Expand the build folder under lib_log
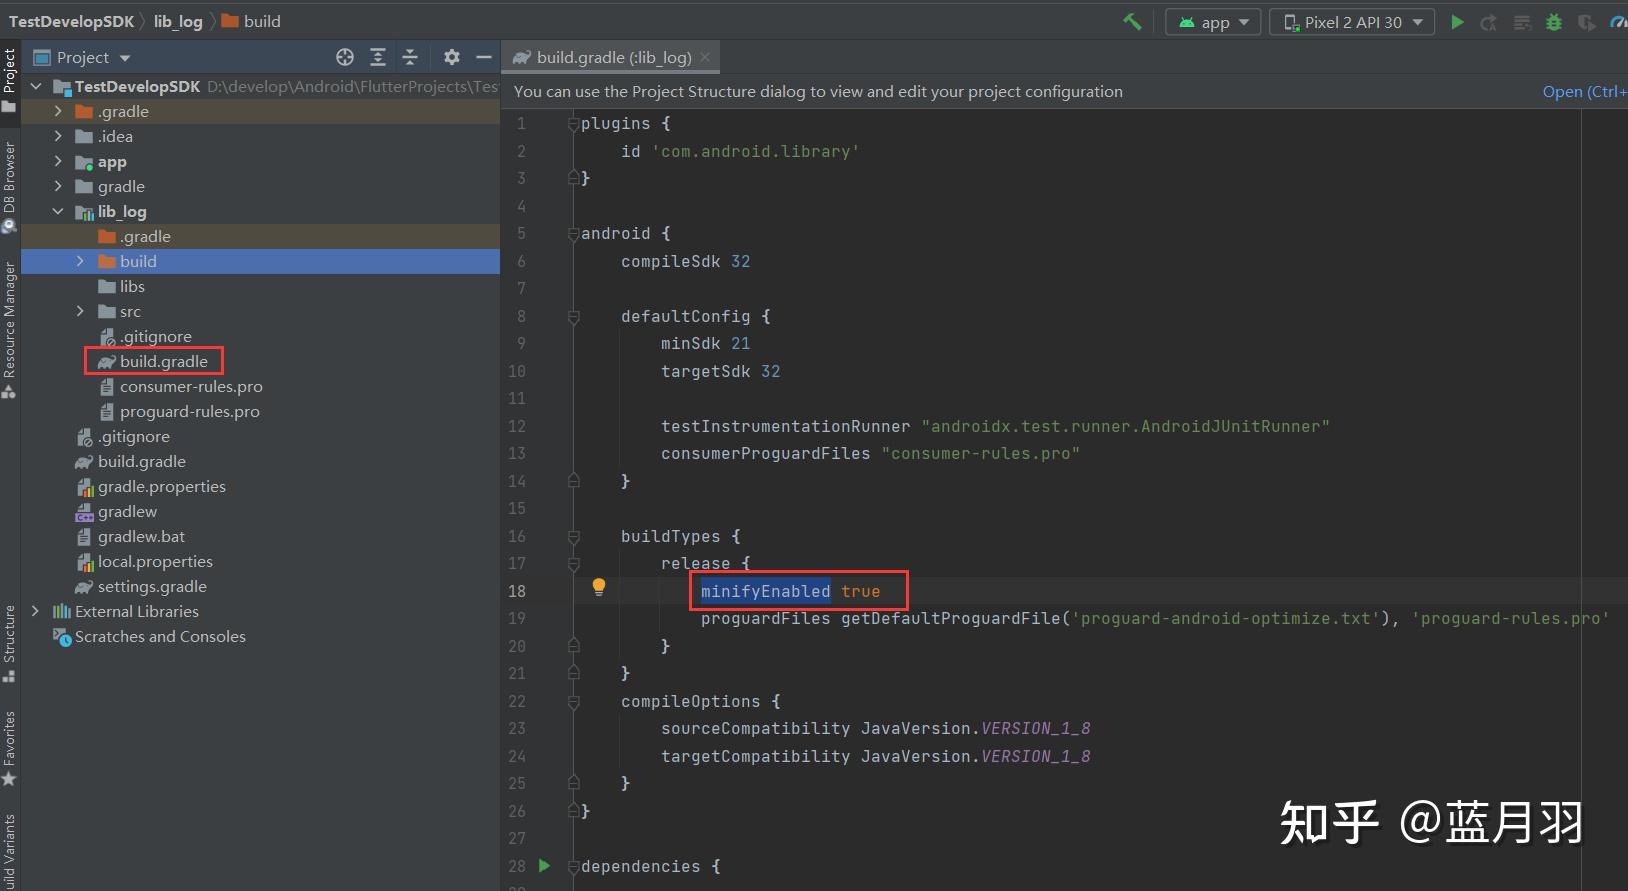This screenshot has height=891, width=1628. click(80, 261)
